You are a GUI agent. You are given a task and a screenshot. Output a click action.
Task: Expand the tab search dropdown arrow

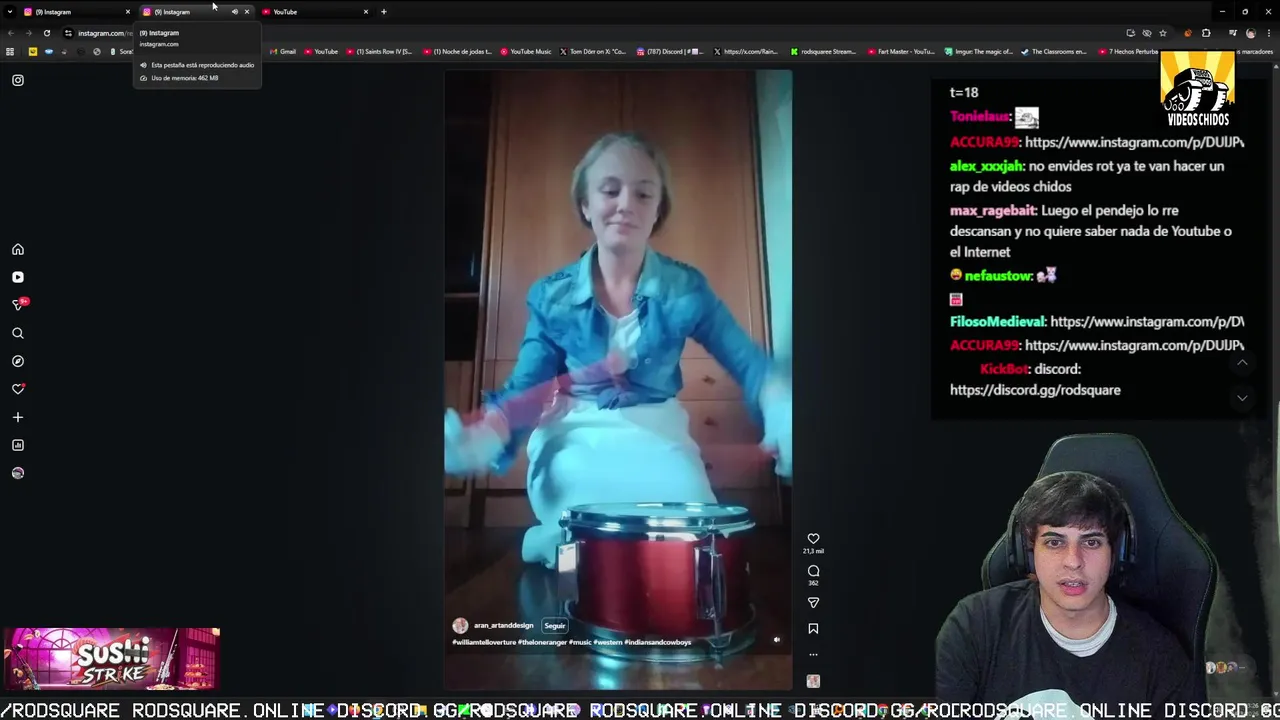10,12
